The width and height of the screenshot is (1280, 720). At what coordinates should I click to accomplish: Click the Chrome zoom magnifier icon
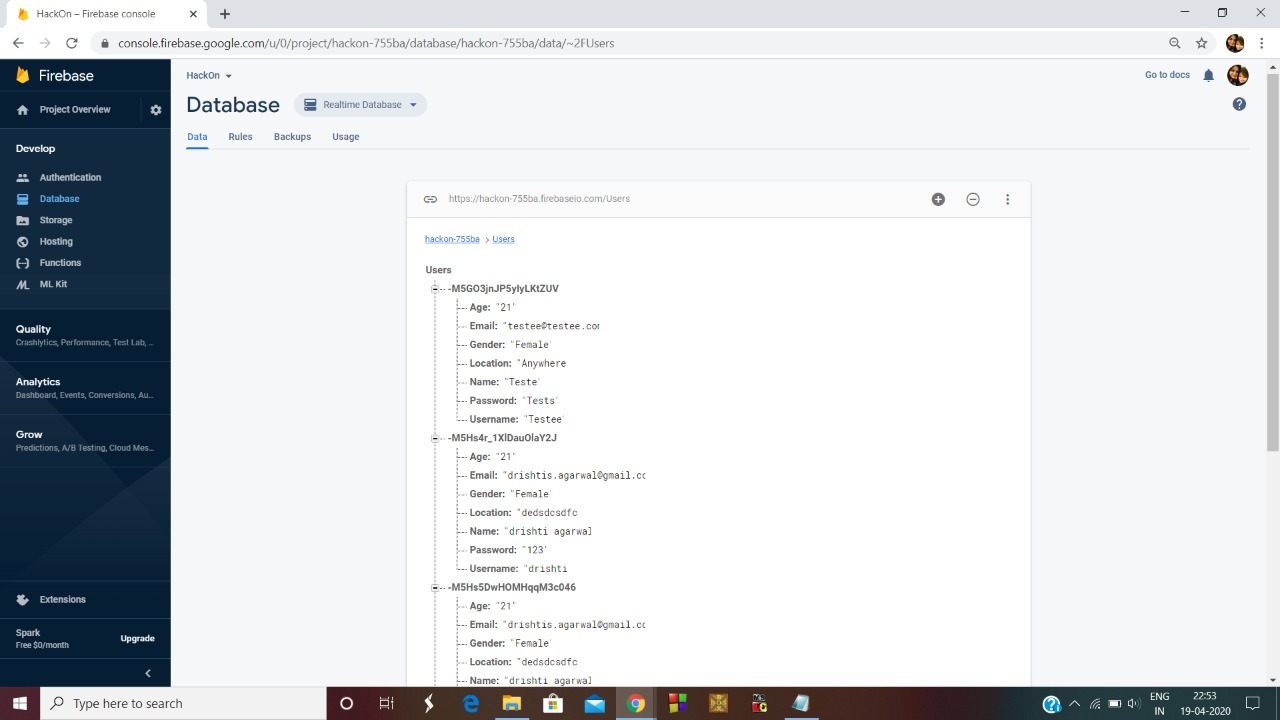coord(1175,43)
